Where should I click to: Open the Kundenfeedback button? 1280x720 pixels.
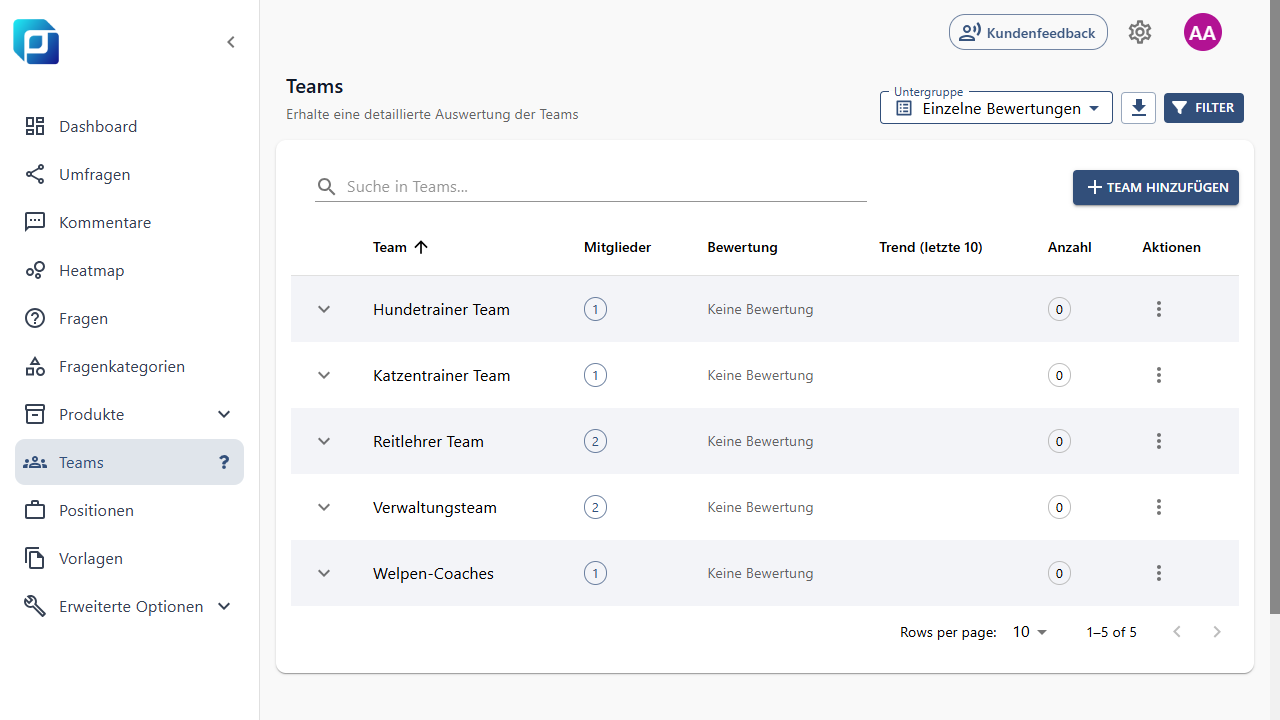tap(1028, 32)
